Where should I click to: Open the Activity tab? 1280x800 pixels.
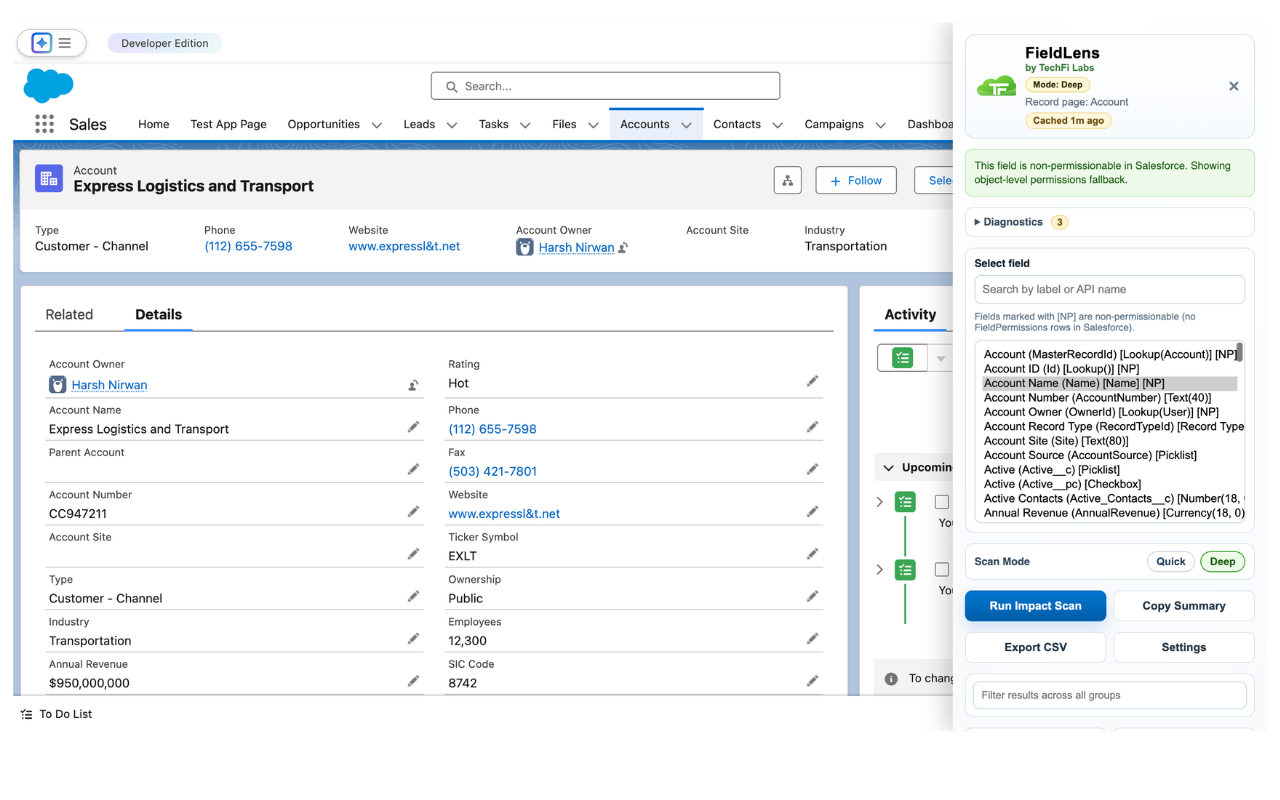[x=910, y=314]
